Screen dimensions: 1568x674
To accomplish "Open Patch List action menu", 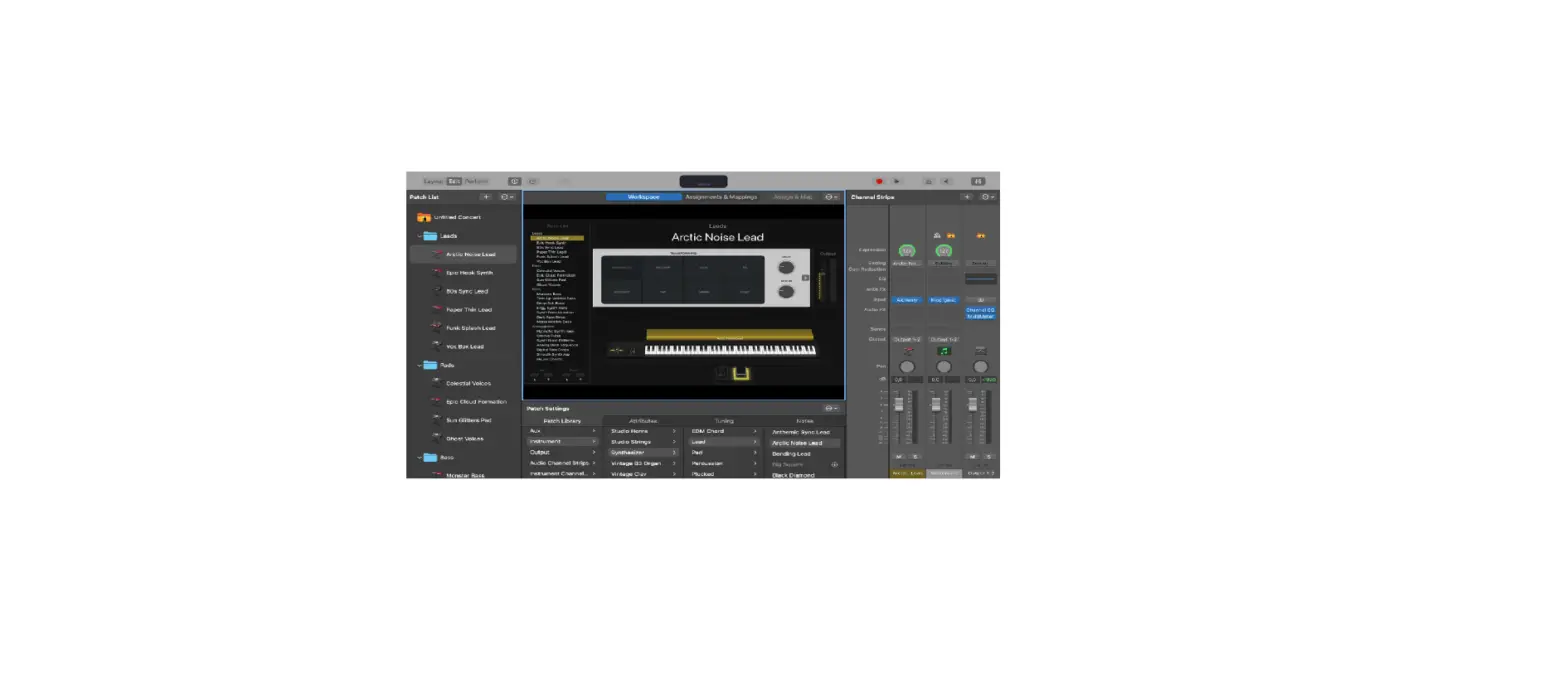I will [x=507, y=197].
